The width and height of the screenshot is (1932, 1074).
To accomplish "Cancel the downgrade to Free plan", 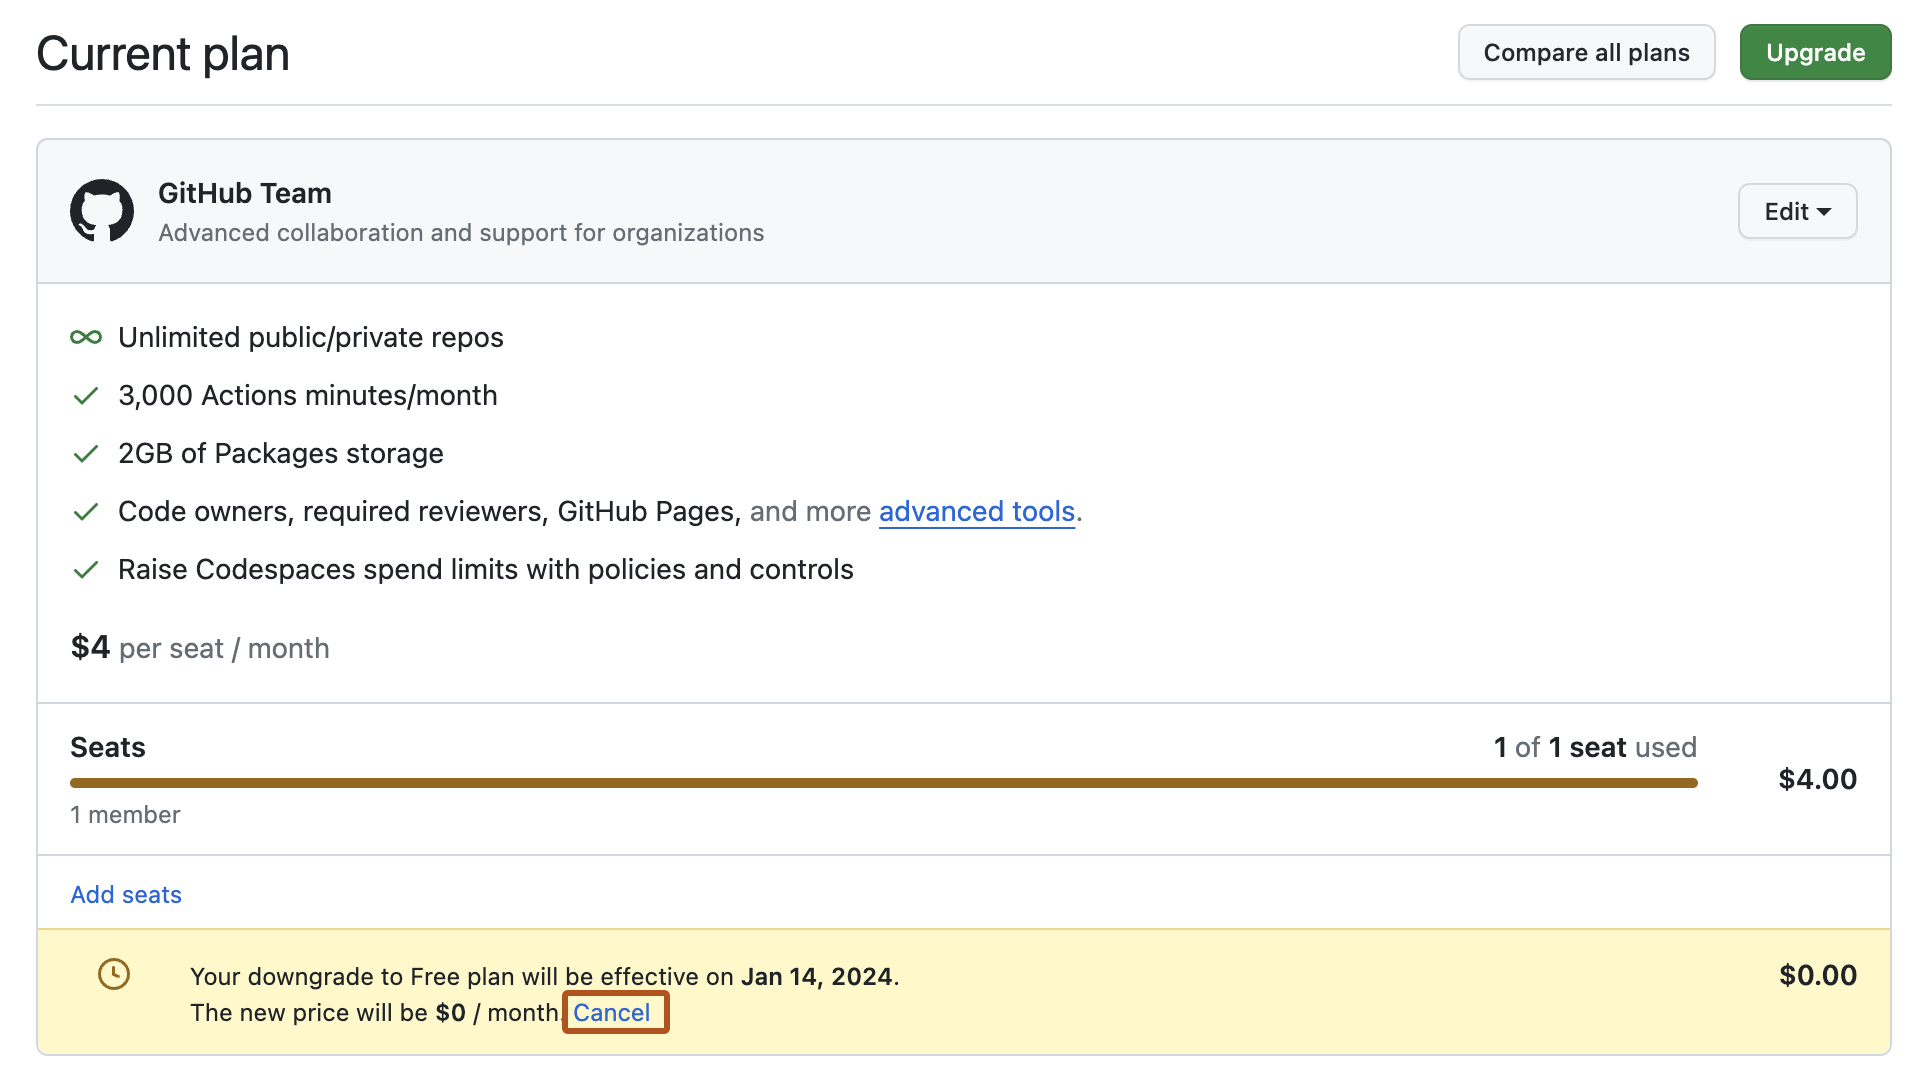I will click(x=614, y=1012).
